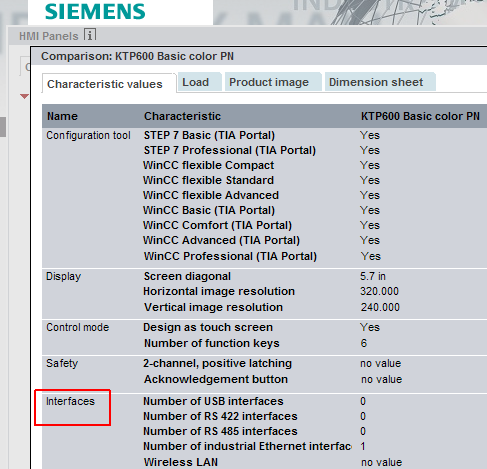Select Horizontal image resolution characteristic

tap(219, 291)
